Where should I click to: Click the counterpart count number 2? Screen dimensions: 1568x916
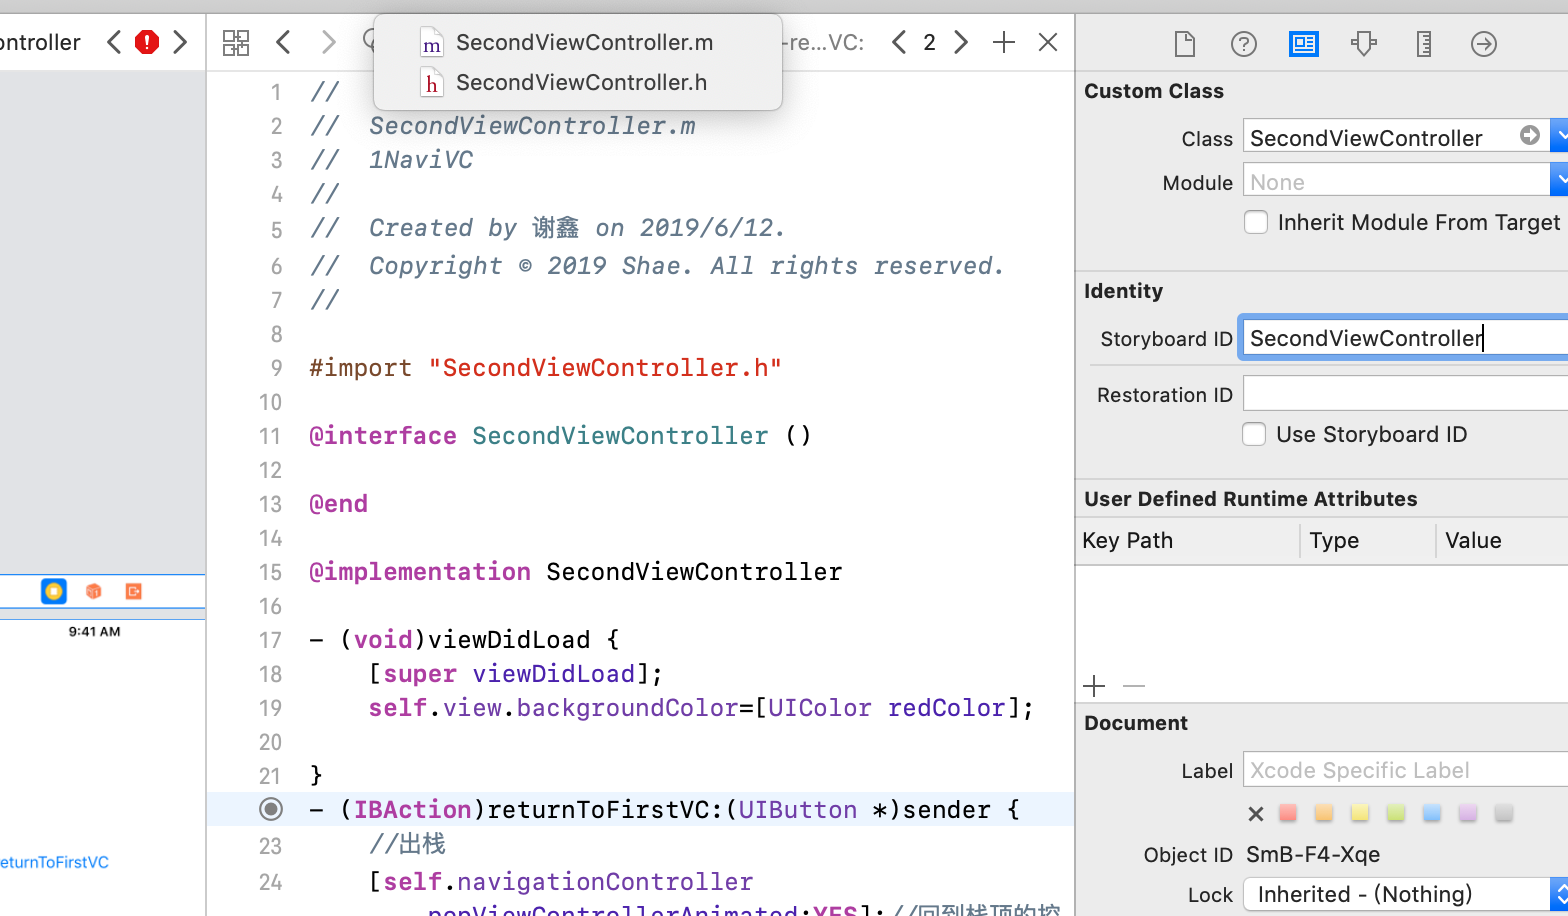[x=930, y=42]
